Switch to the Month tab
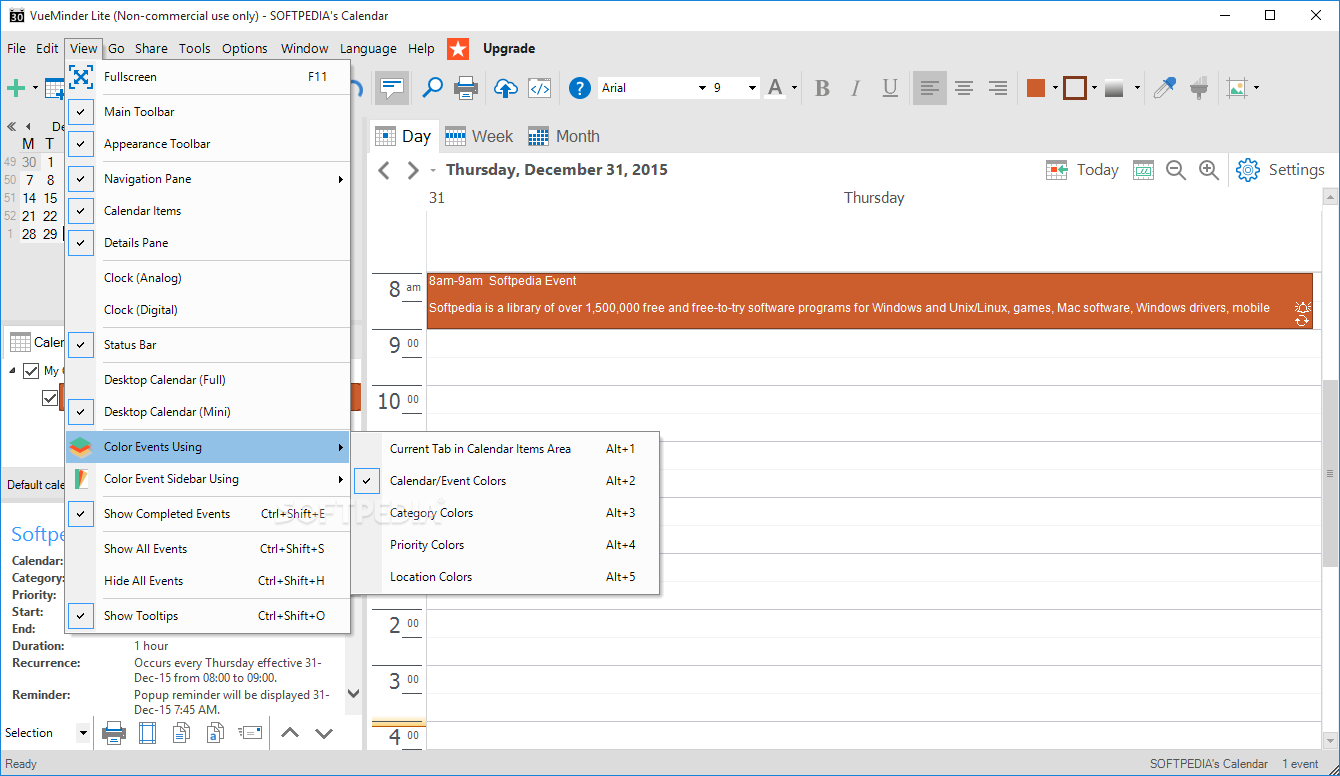This screenshot has height=776, width=1340. click(564, 136)
